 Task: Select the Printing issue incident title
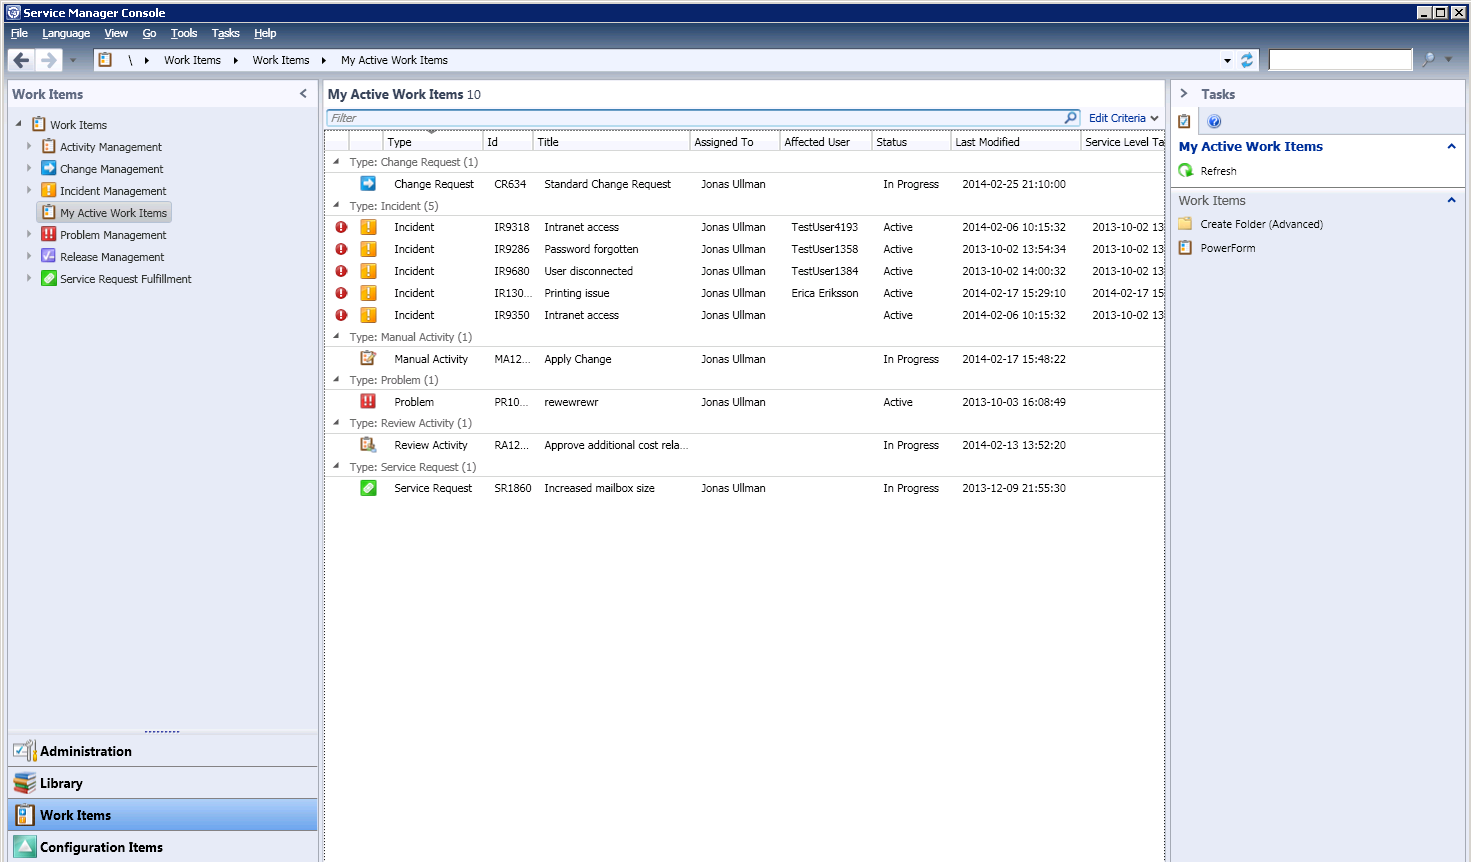coord(576,293)
